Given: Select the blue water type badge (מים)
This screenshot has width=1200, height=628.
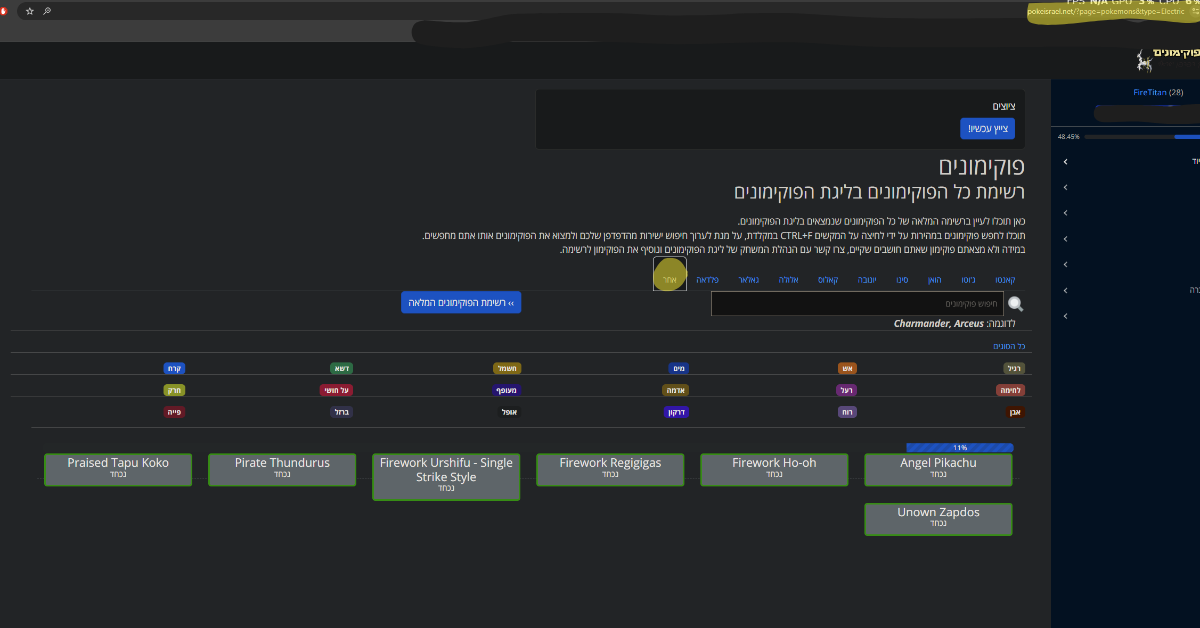Looking at the screenshot, I should pos(678,369).
